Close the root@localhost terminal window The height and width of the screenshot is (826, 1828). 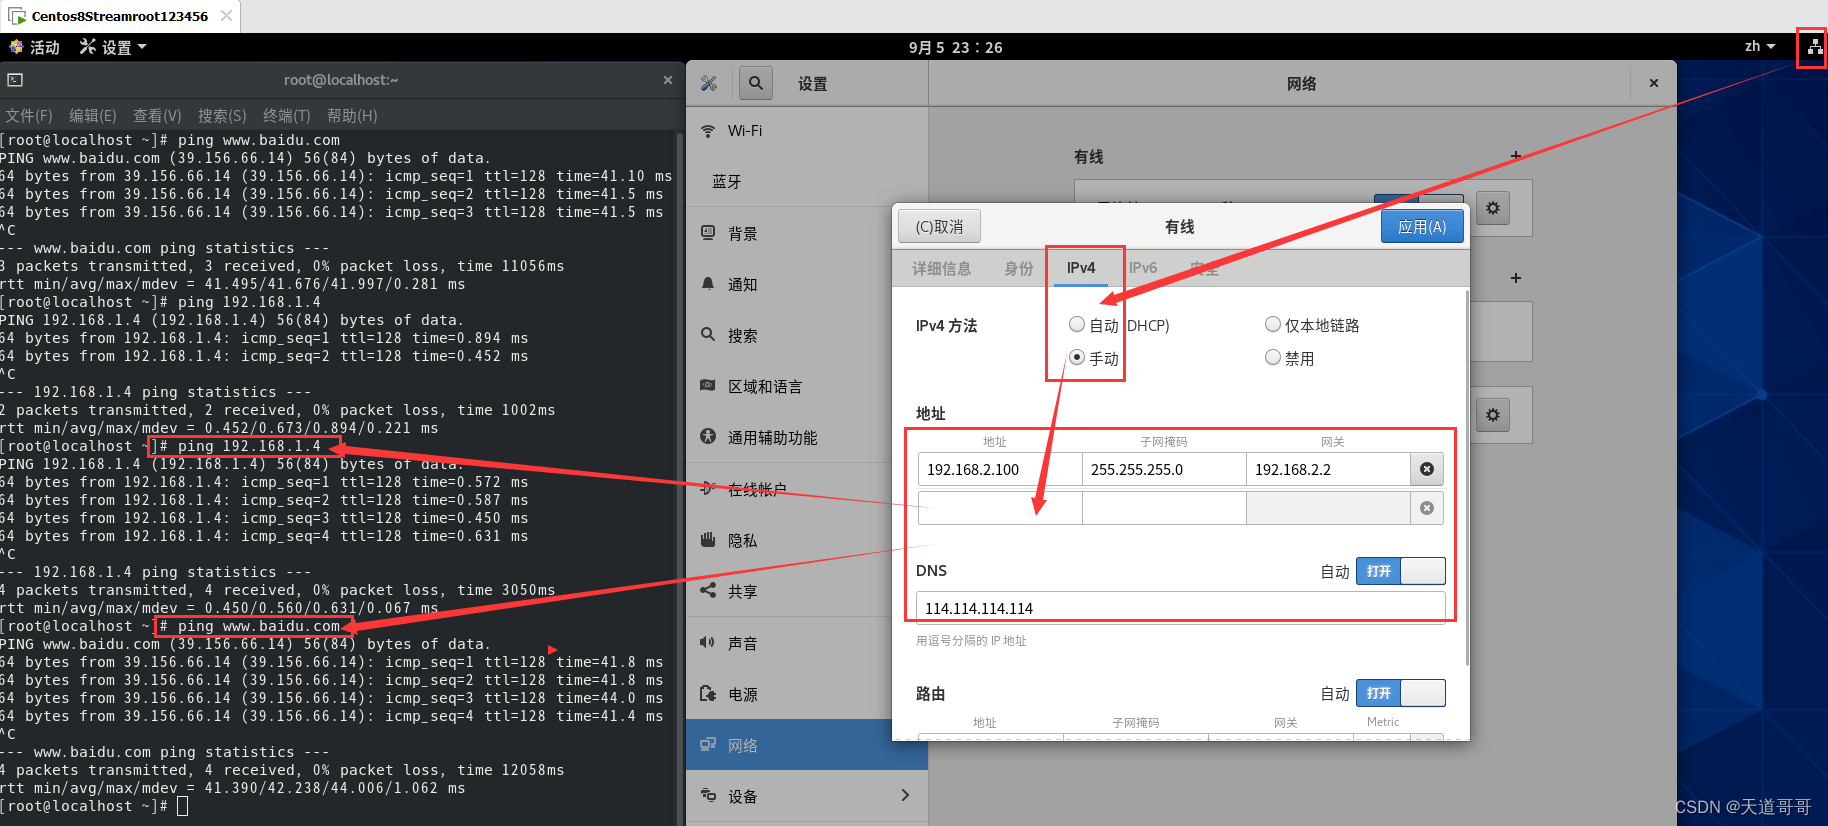click(x=668, y=80)
